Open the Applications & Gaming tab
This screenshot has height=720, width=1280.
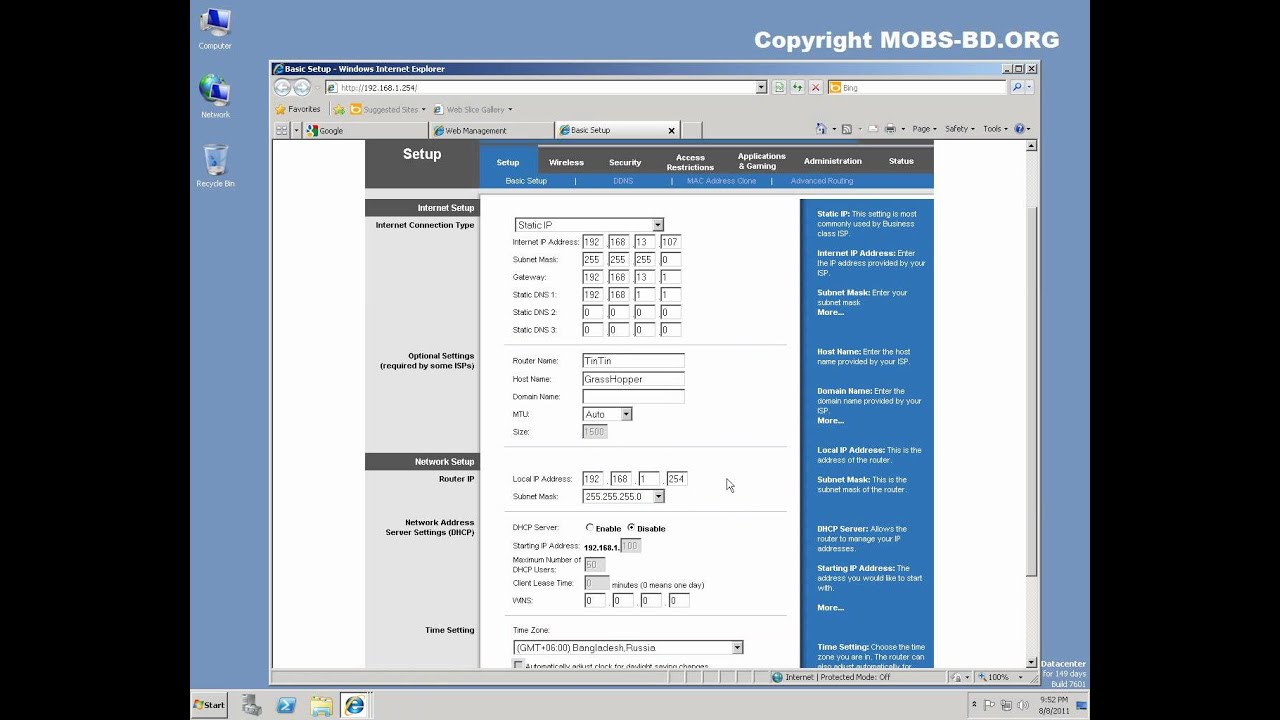click(761, 160)
